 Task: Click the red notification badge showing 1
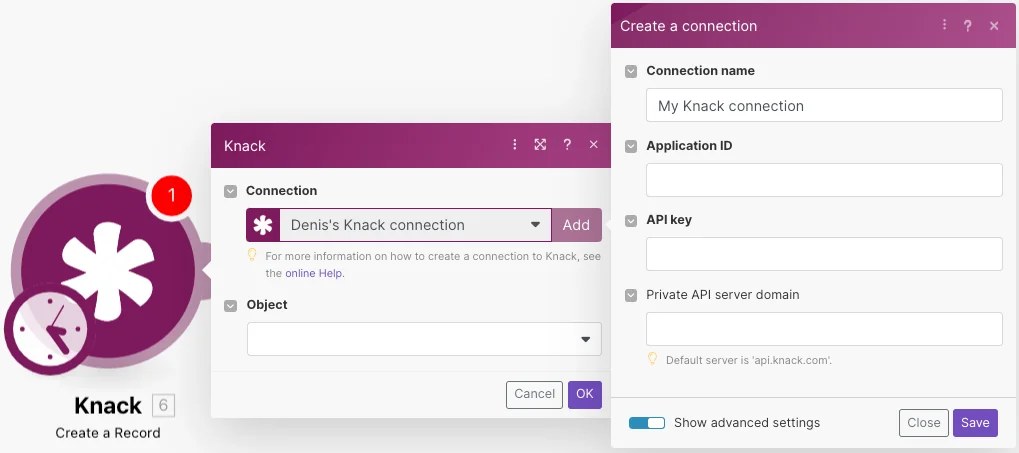(x=172, y=196)
